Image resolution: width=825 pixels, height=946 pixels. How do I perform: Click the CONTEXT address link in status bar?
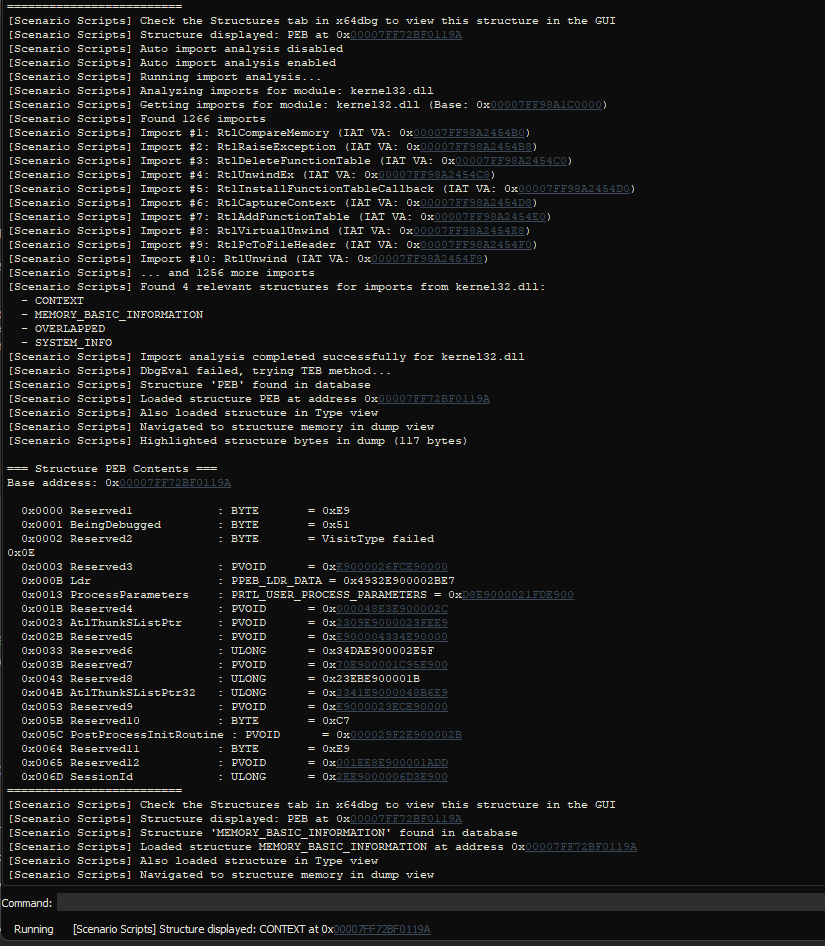coord(382,930)
